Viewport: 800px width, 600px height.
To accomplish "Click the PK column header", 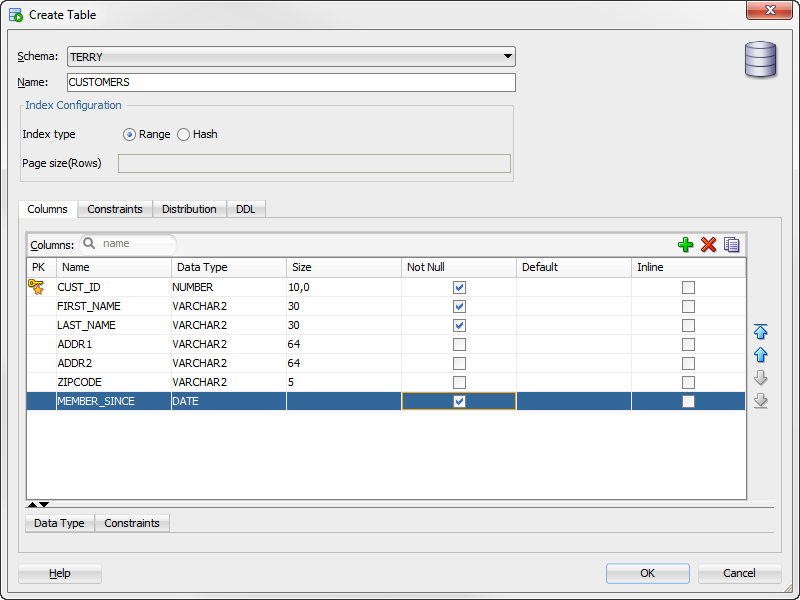I will pyautogui.click(x=41, y=267).
